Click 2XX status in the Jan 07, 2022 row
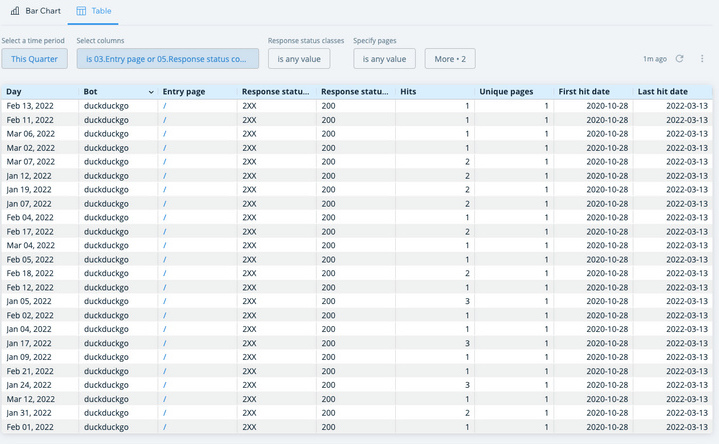This screenshot has height=444, width=719. tap(249, 204)
